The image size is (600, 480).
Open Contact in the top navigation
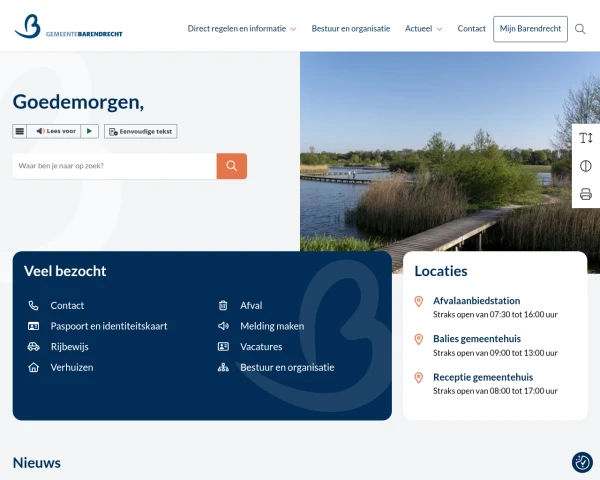[471, 29]
